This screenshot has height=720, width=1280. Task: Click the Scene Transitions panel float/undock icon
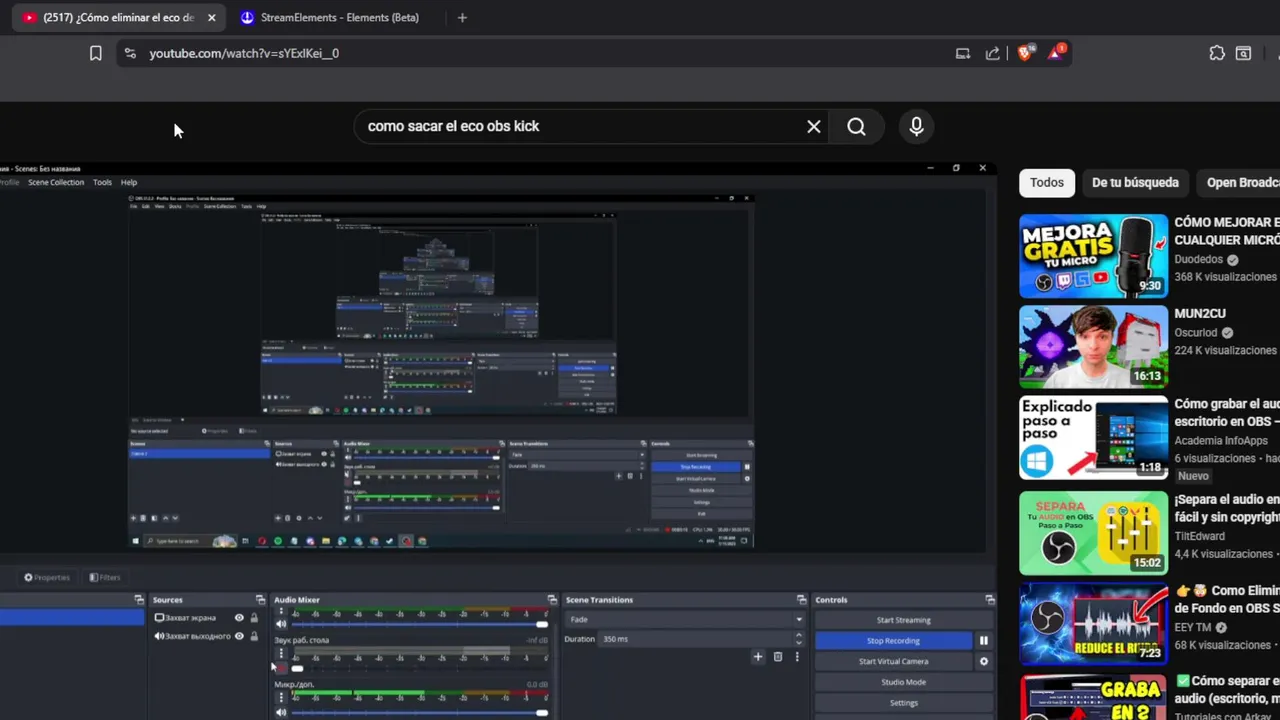tap(801, 600)
